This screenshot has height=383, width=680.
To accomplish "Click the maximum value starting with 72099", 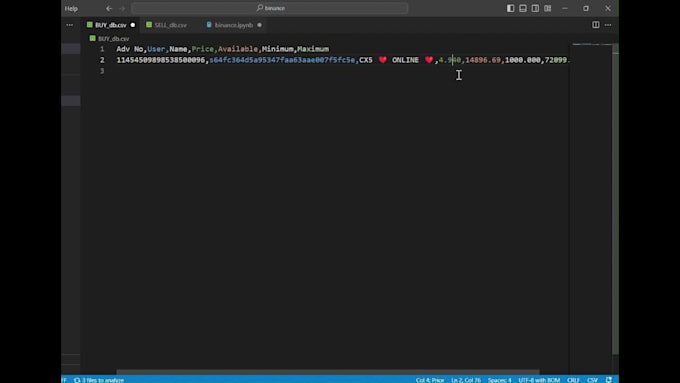I will [557, 60].
